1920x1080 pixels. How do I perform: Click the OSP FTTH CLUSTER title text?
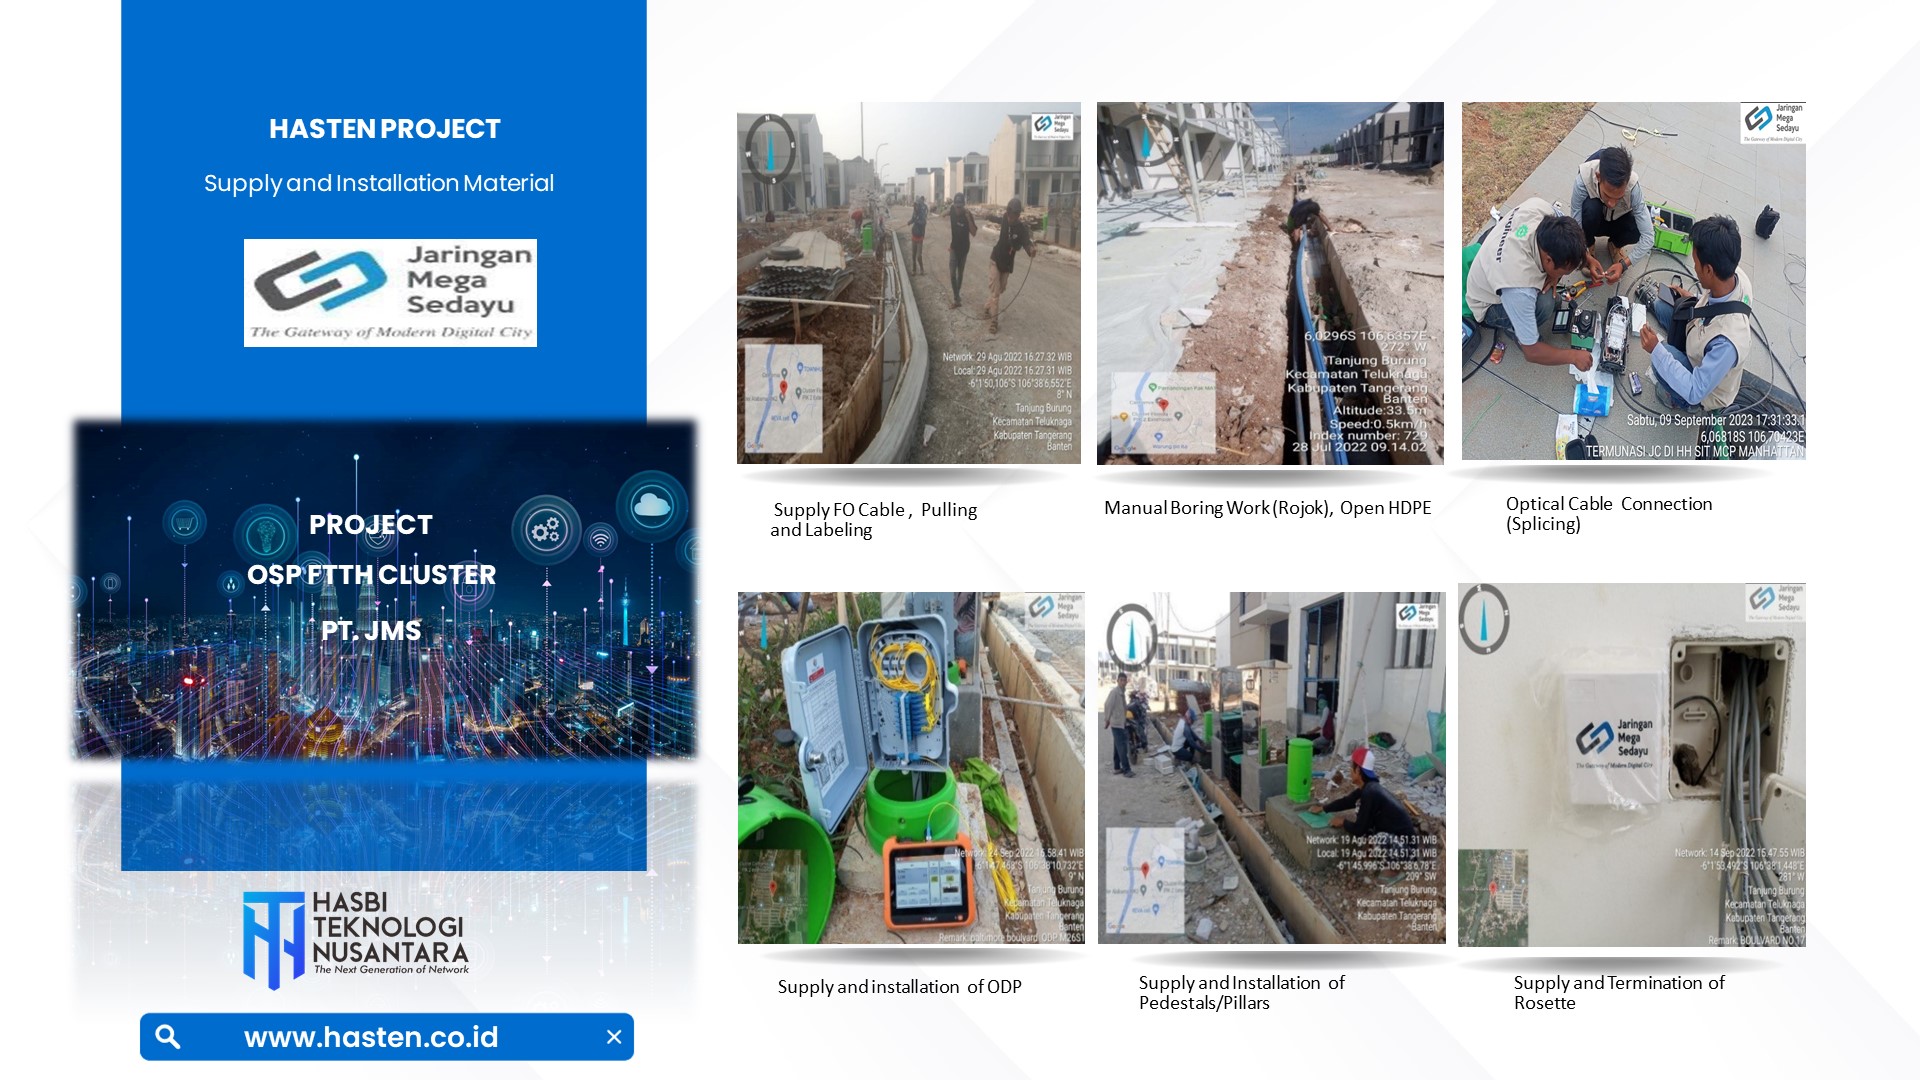point(371,575)
